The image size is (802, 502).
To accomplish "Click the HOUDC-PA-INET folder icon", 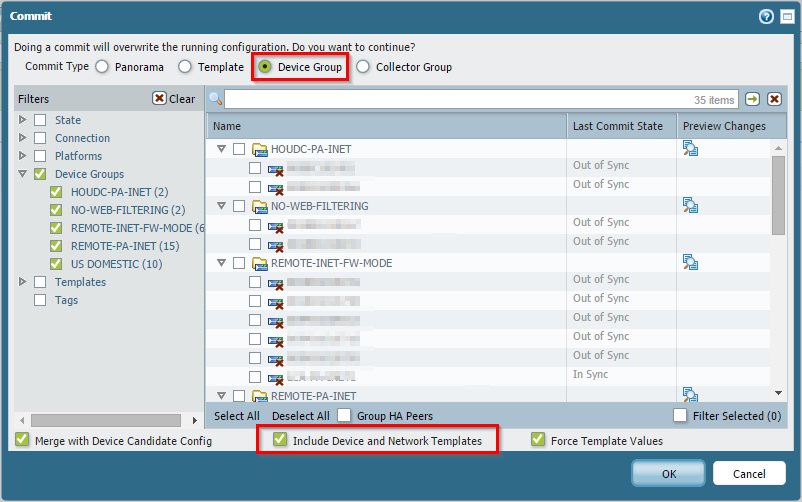I will pyautogui.click(x=260, y=149).
